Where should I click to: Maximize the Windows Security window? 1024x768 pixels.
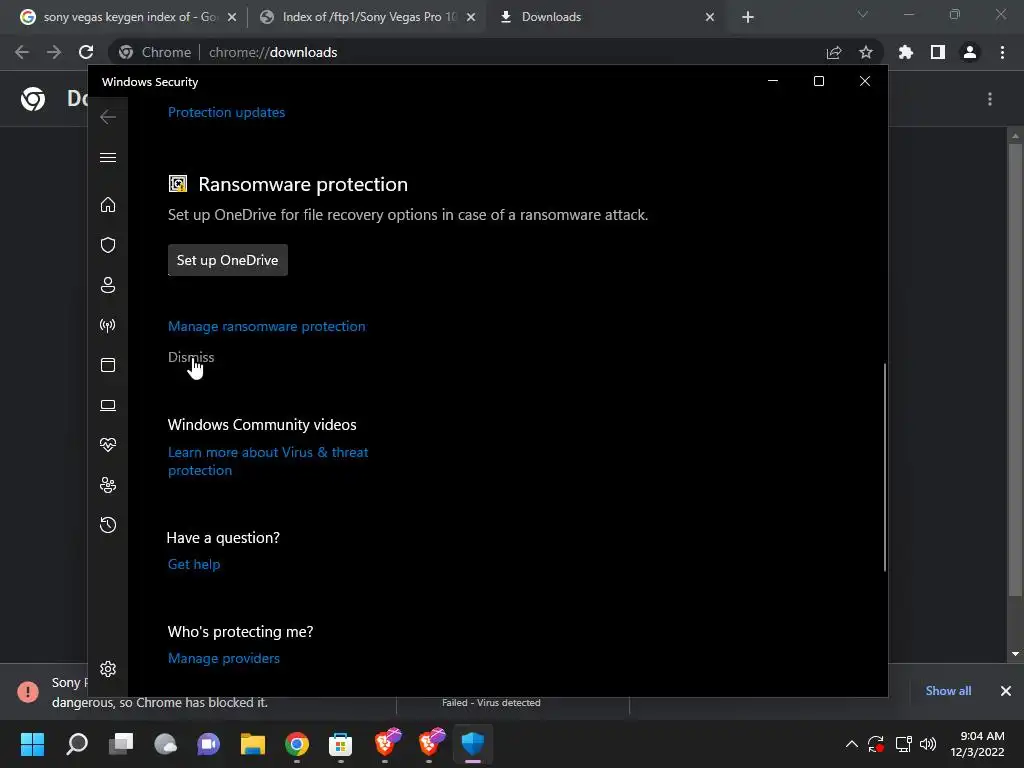[819, 81]
